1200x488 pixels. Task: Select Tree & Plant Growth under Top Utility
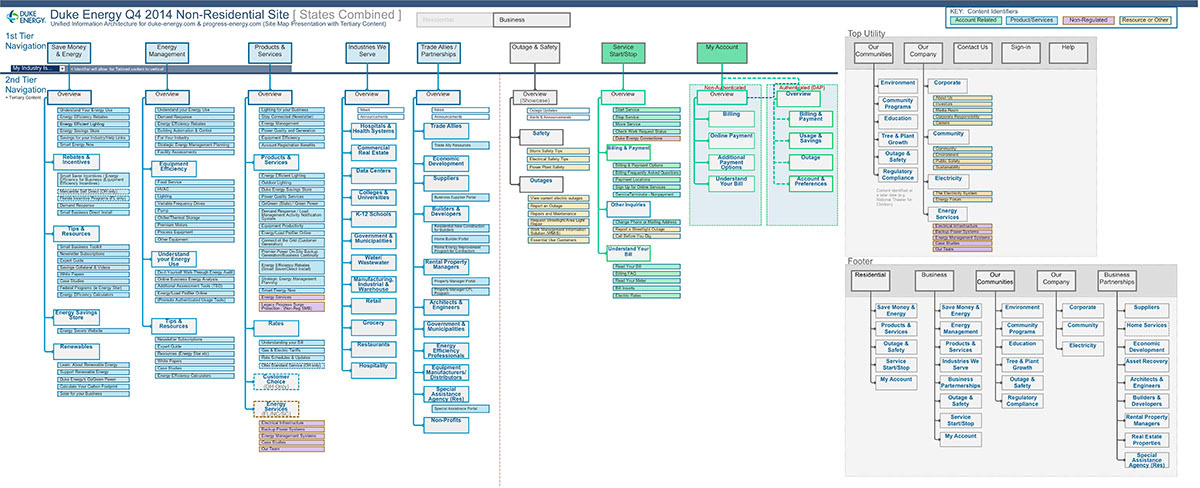pos(897,140)
